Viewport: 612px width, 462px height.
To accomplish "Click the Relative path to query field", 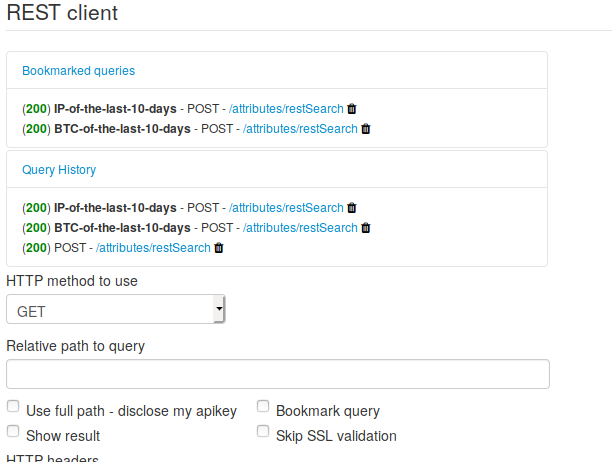I will [278, 374].
